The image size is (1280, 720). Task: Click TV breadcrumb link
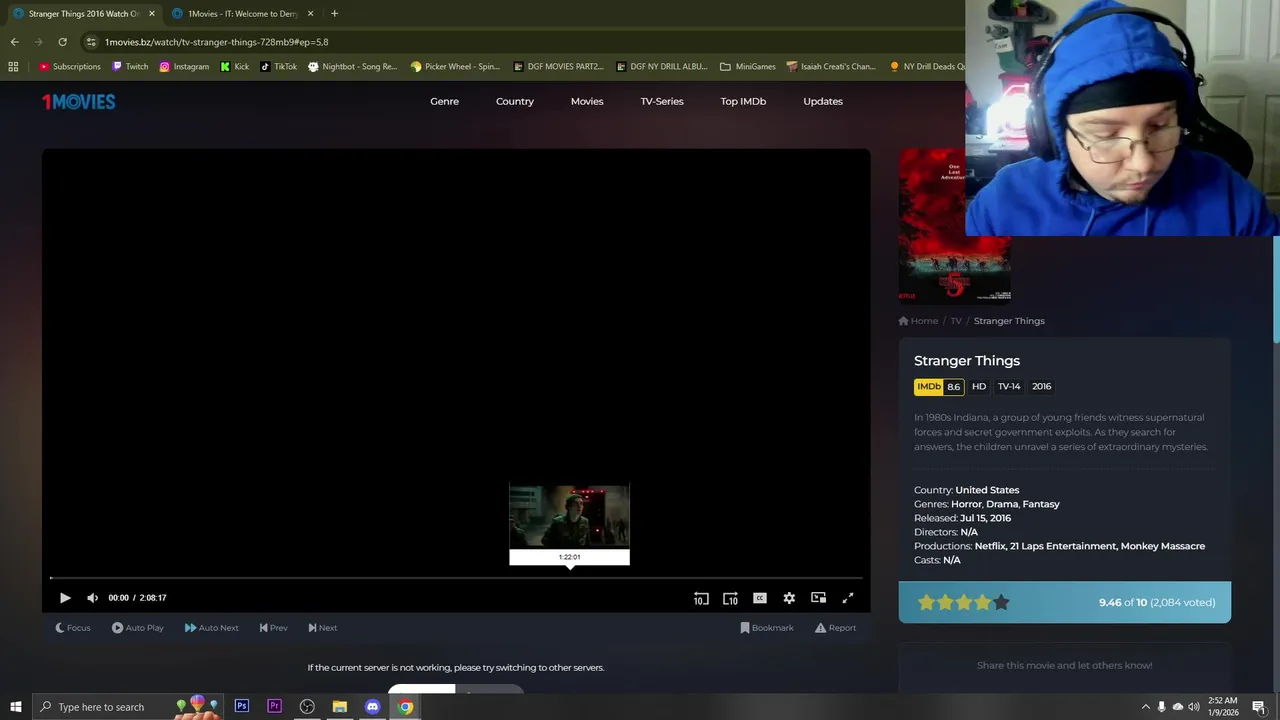pyautogui.click(x=956, y=321)
